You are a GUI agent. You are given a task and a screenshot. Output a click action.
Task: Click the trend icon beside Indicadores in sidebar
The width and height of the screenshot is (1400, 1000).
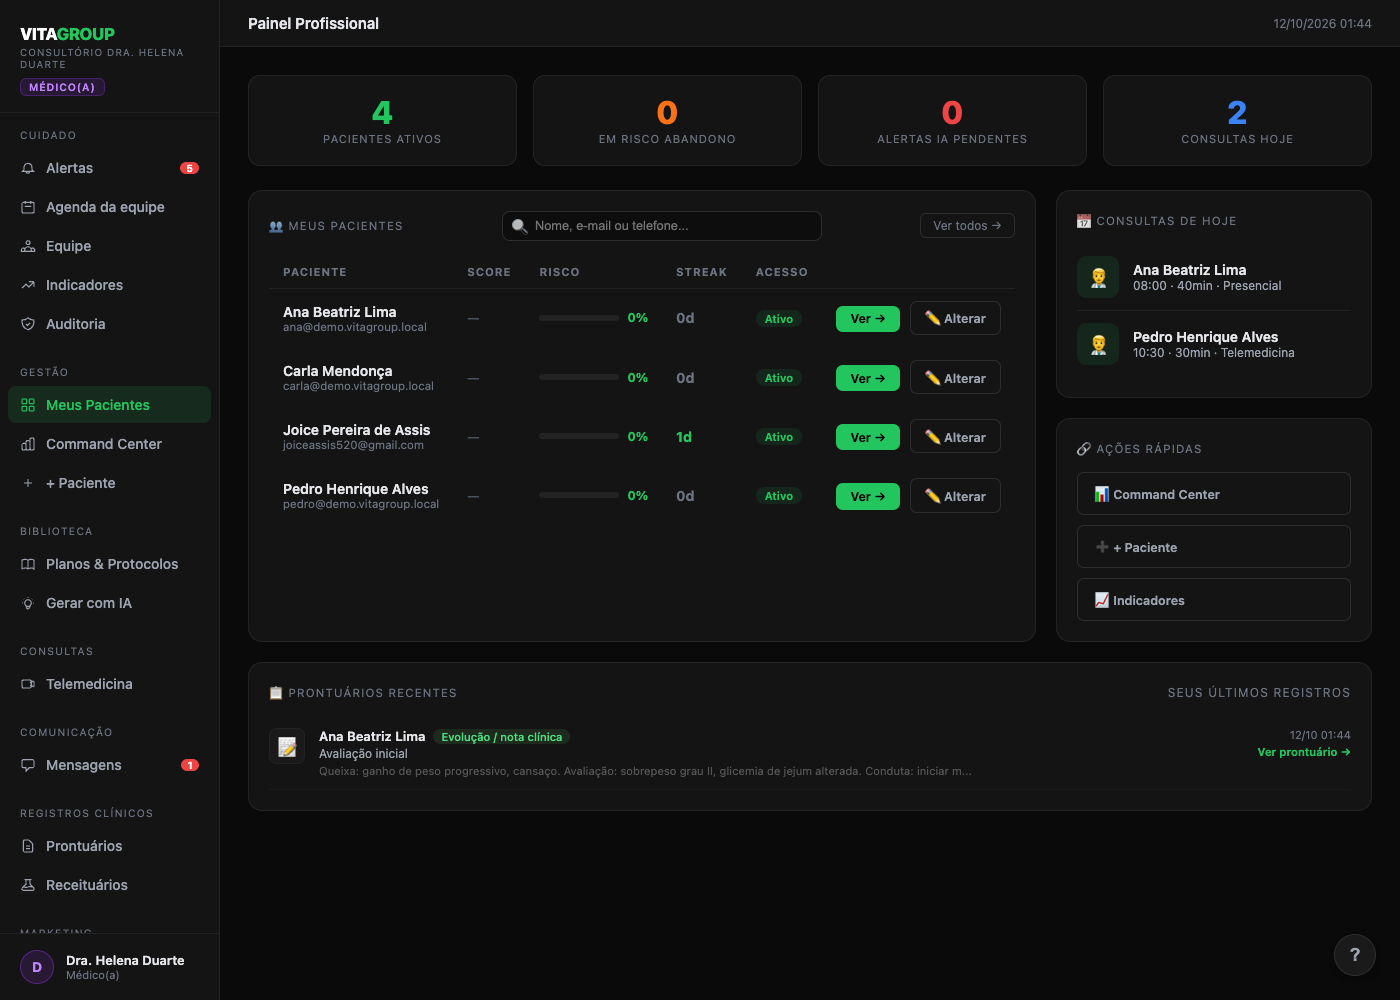click(x=28, y=285)
